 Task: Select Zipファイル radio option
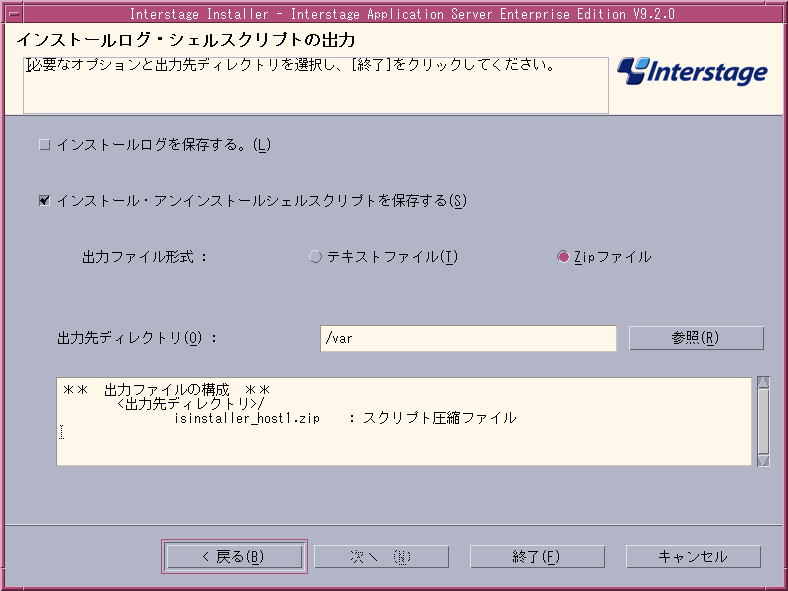coord(563,257)
